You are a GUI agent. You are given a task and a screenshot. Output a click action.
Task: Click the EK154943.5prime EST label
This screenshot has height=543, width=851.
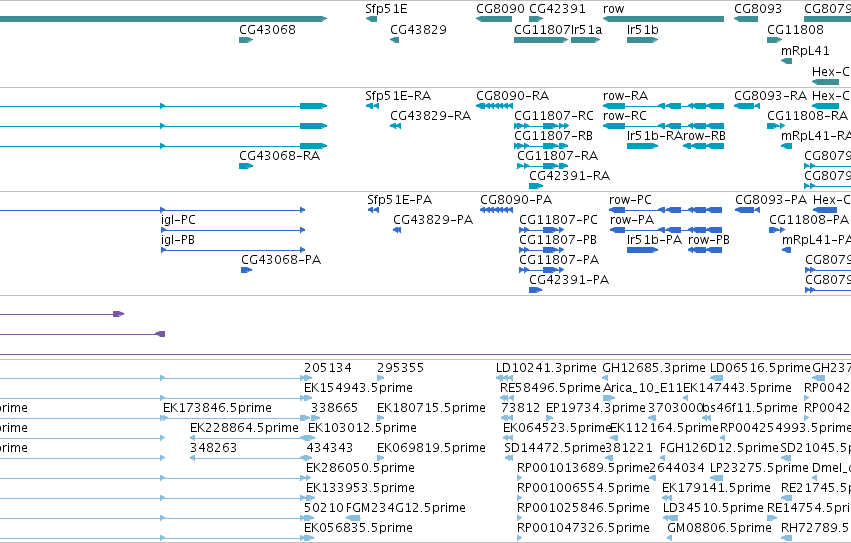coord(358,388)
